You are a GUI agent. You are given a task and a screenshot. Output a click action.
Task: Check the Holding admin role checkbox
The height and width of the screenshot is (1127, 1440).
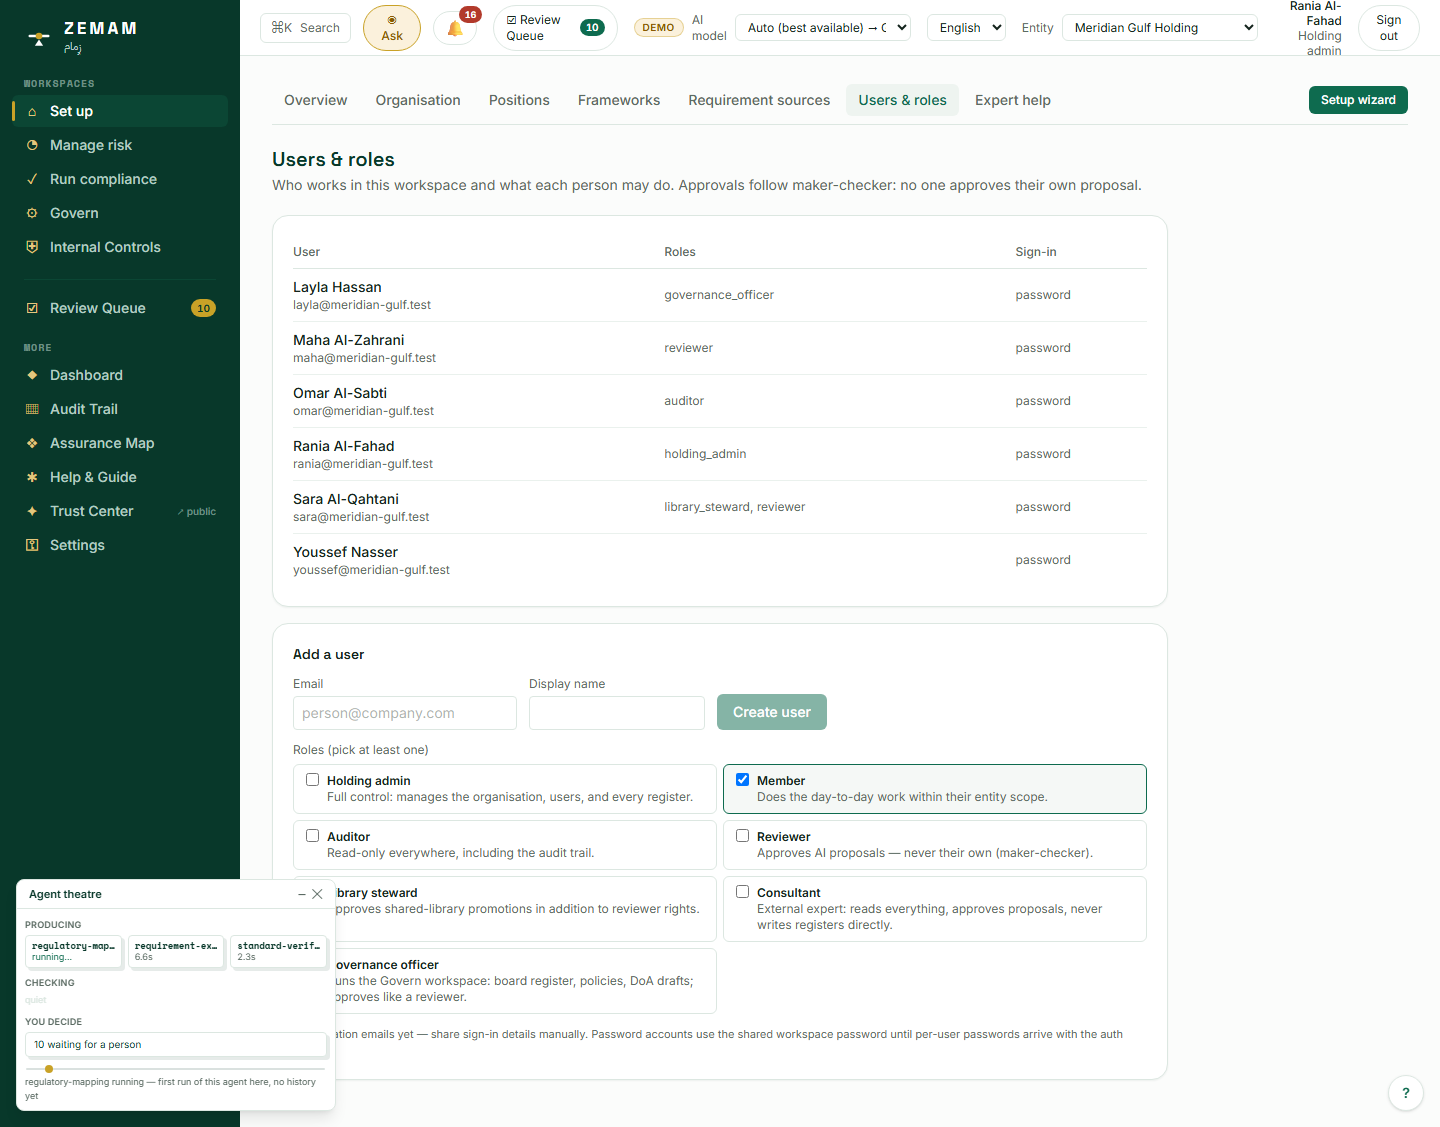(313, 779)
